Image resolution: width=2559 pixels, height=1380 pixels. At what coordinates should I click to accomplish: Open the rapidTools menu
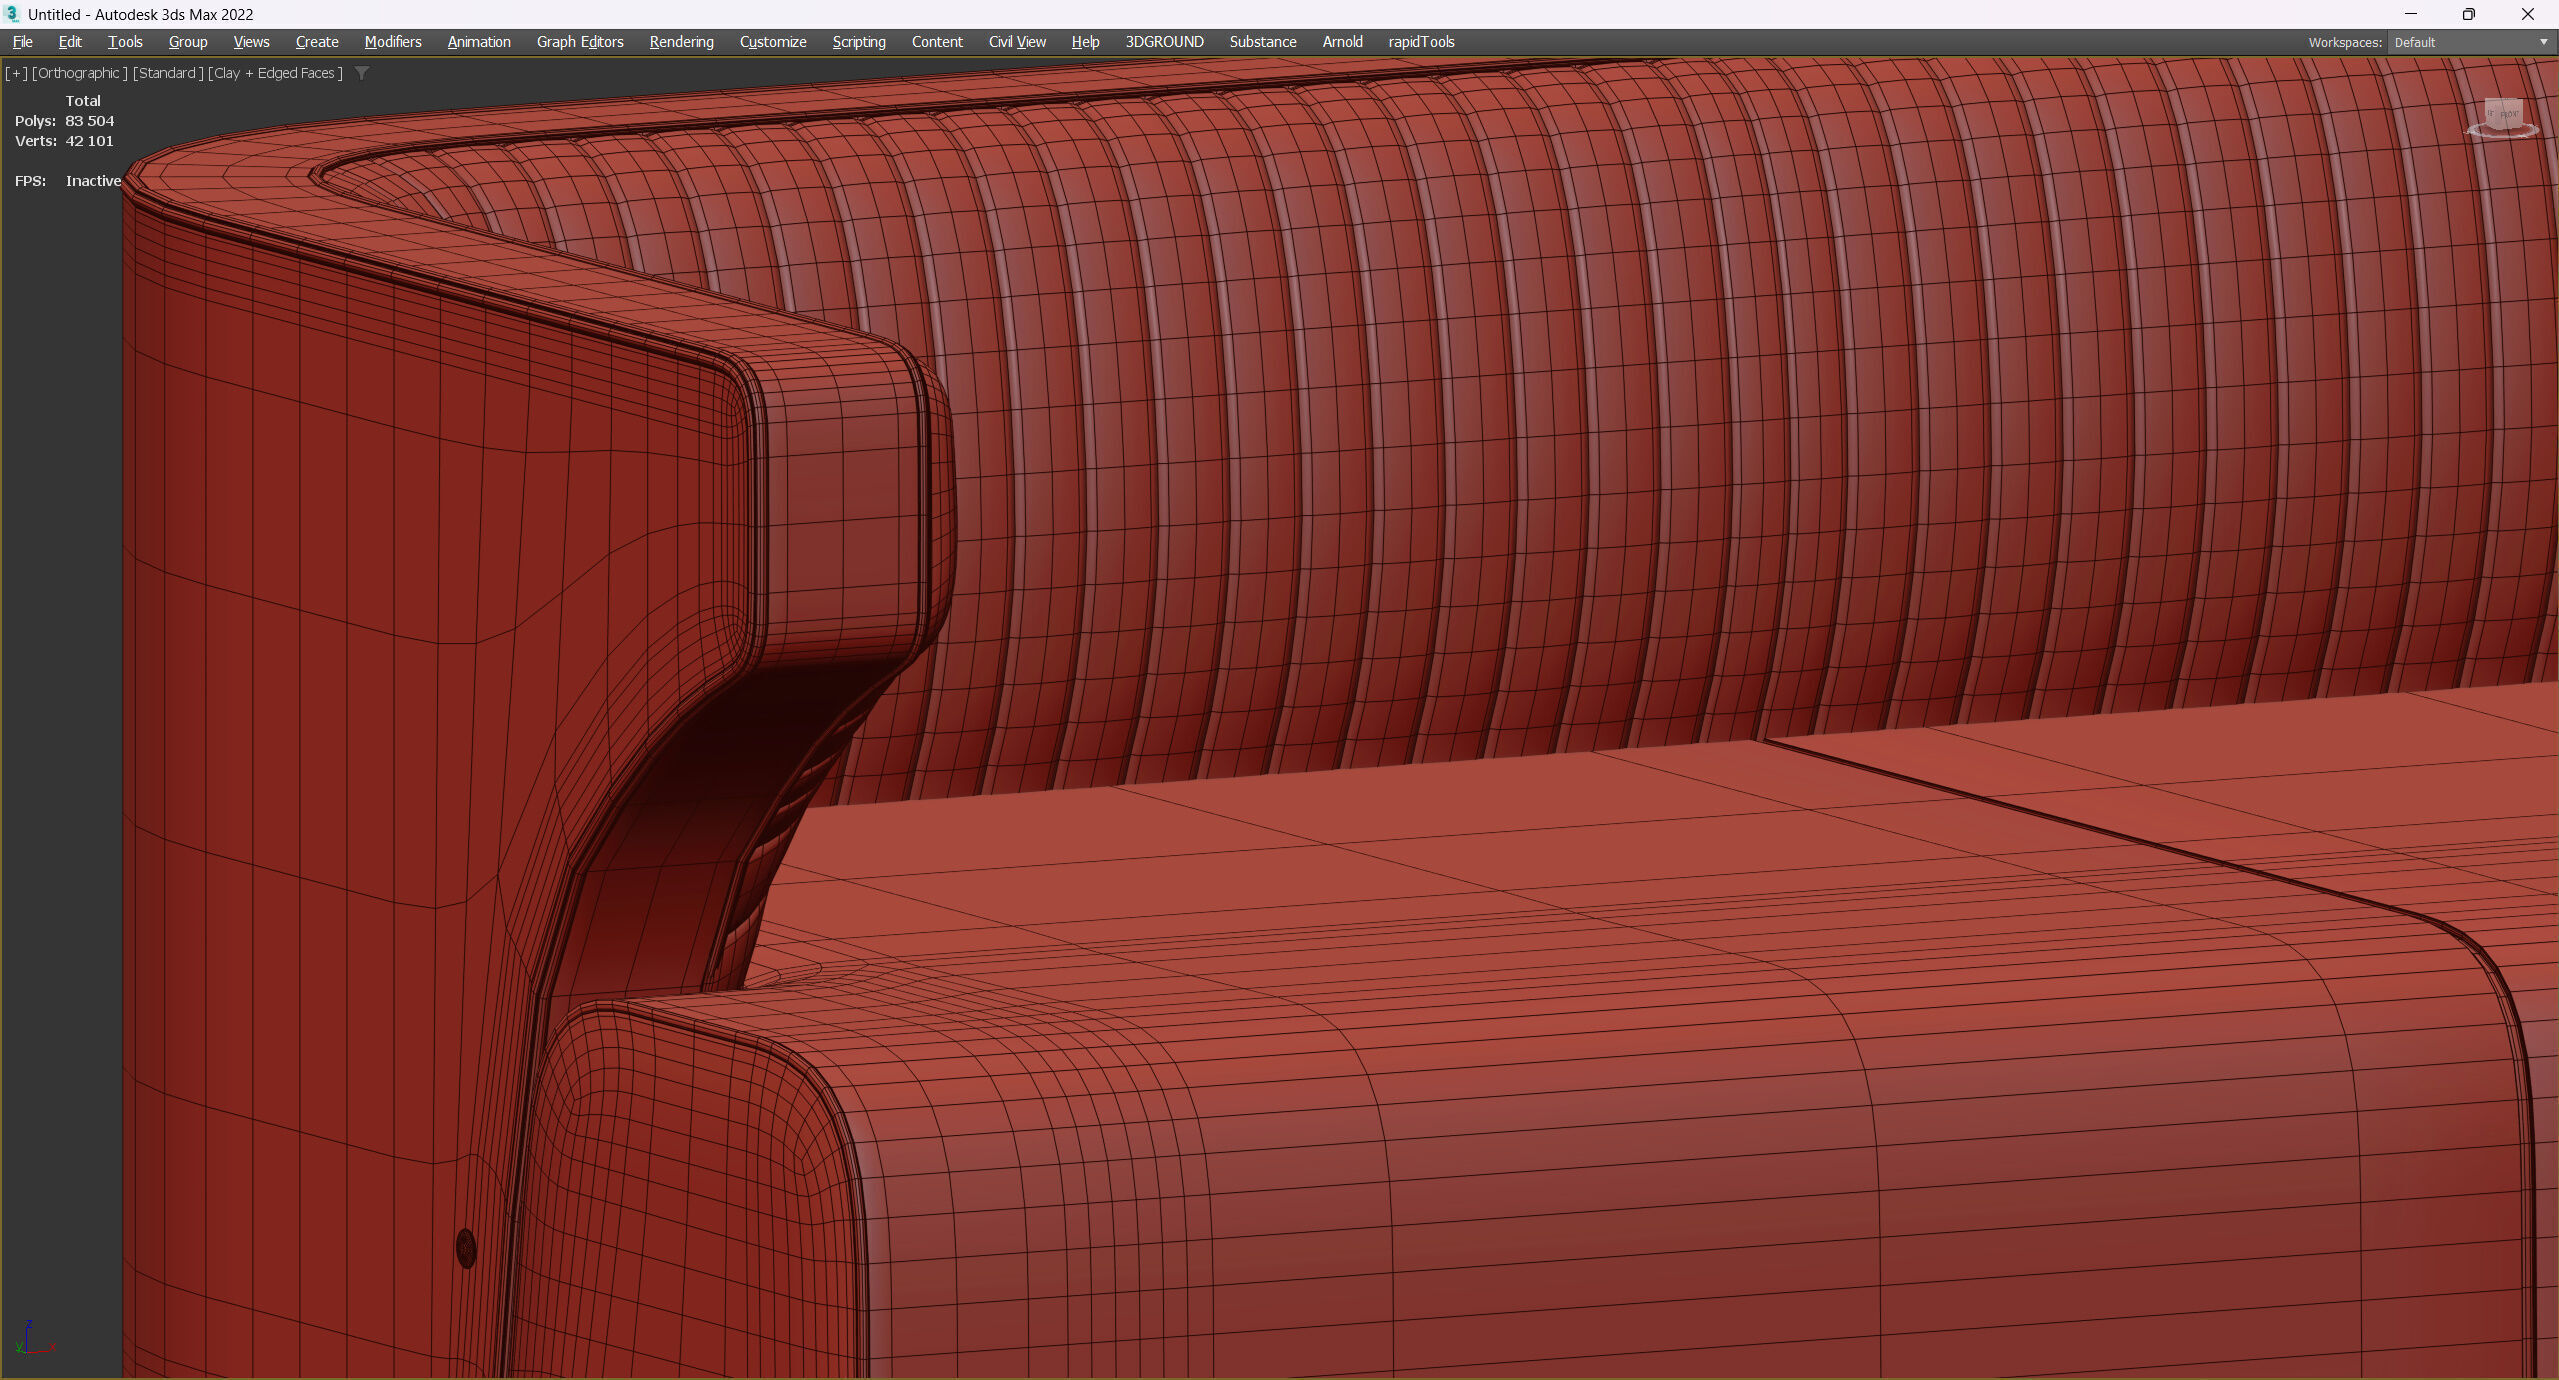click(x=1421, y=42)
